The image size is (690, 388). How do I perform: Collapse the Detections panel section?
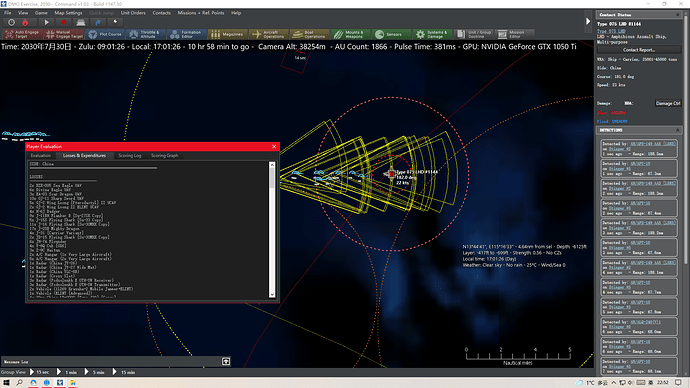pos(677,130)
